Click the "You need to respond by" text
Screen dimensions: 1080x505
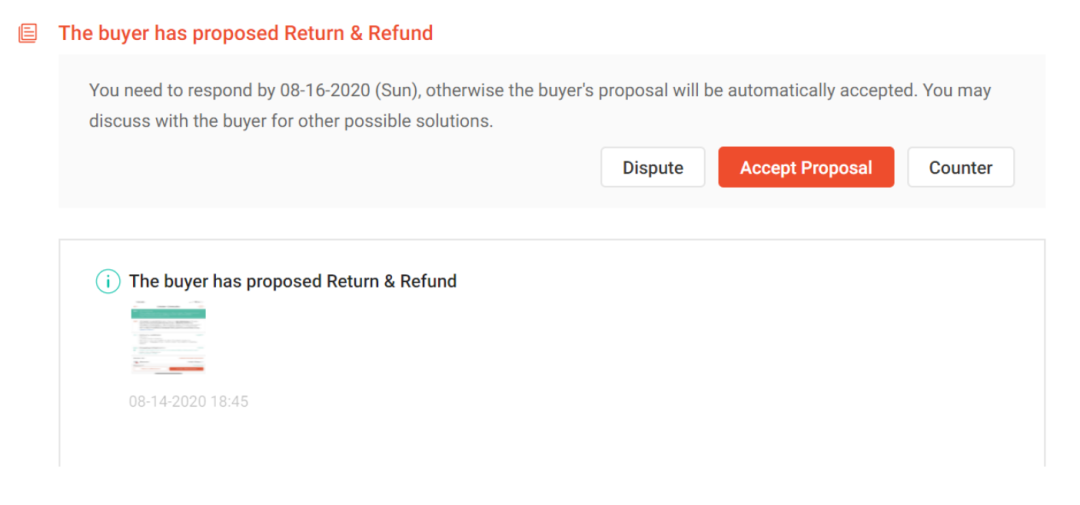(182, 91)
